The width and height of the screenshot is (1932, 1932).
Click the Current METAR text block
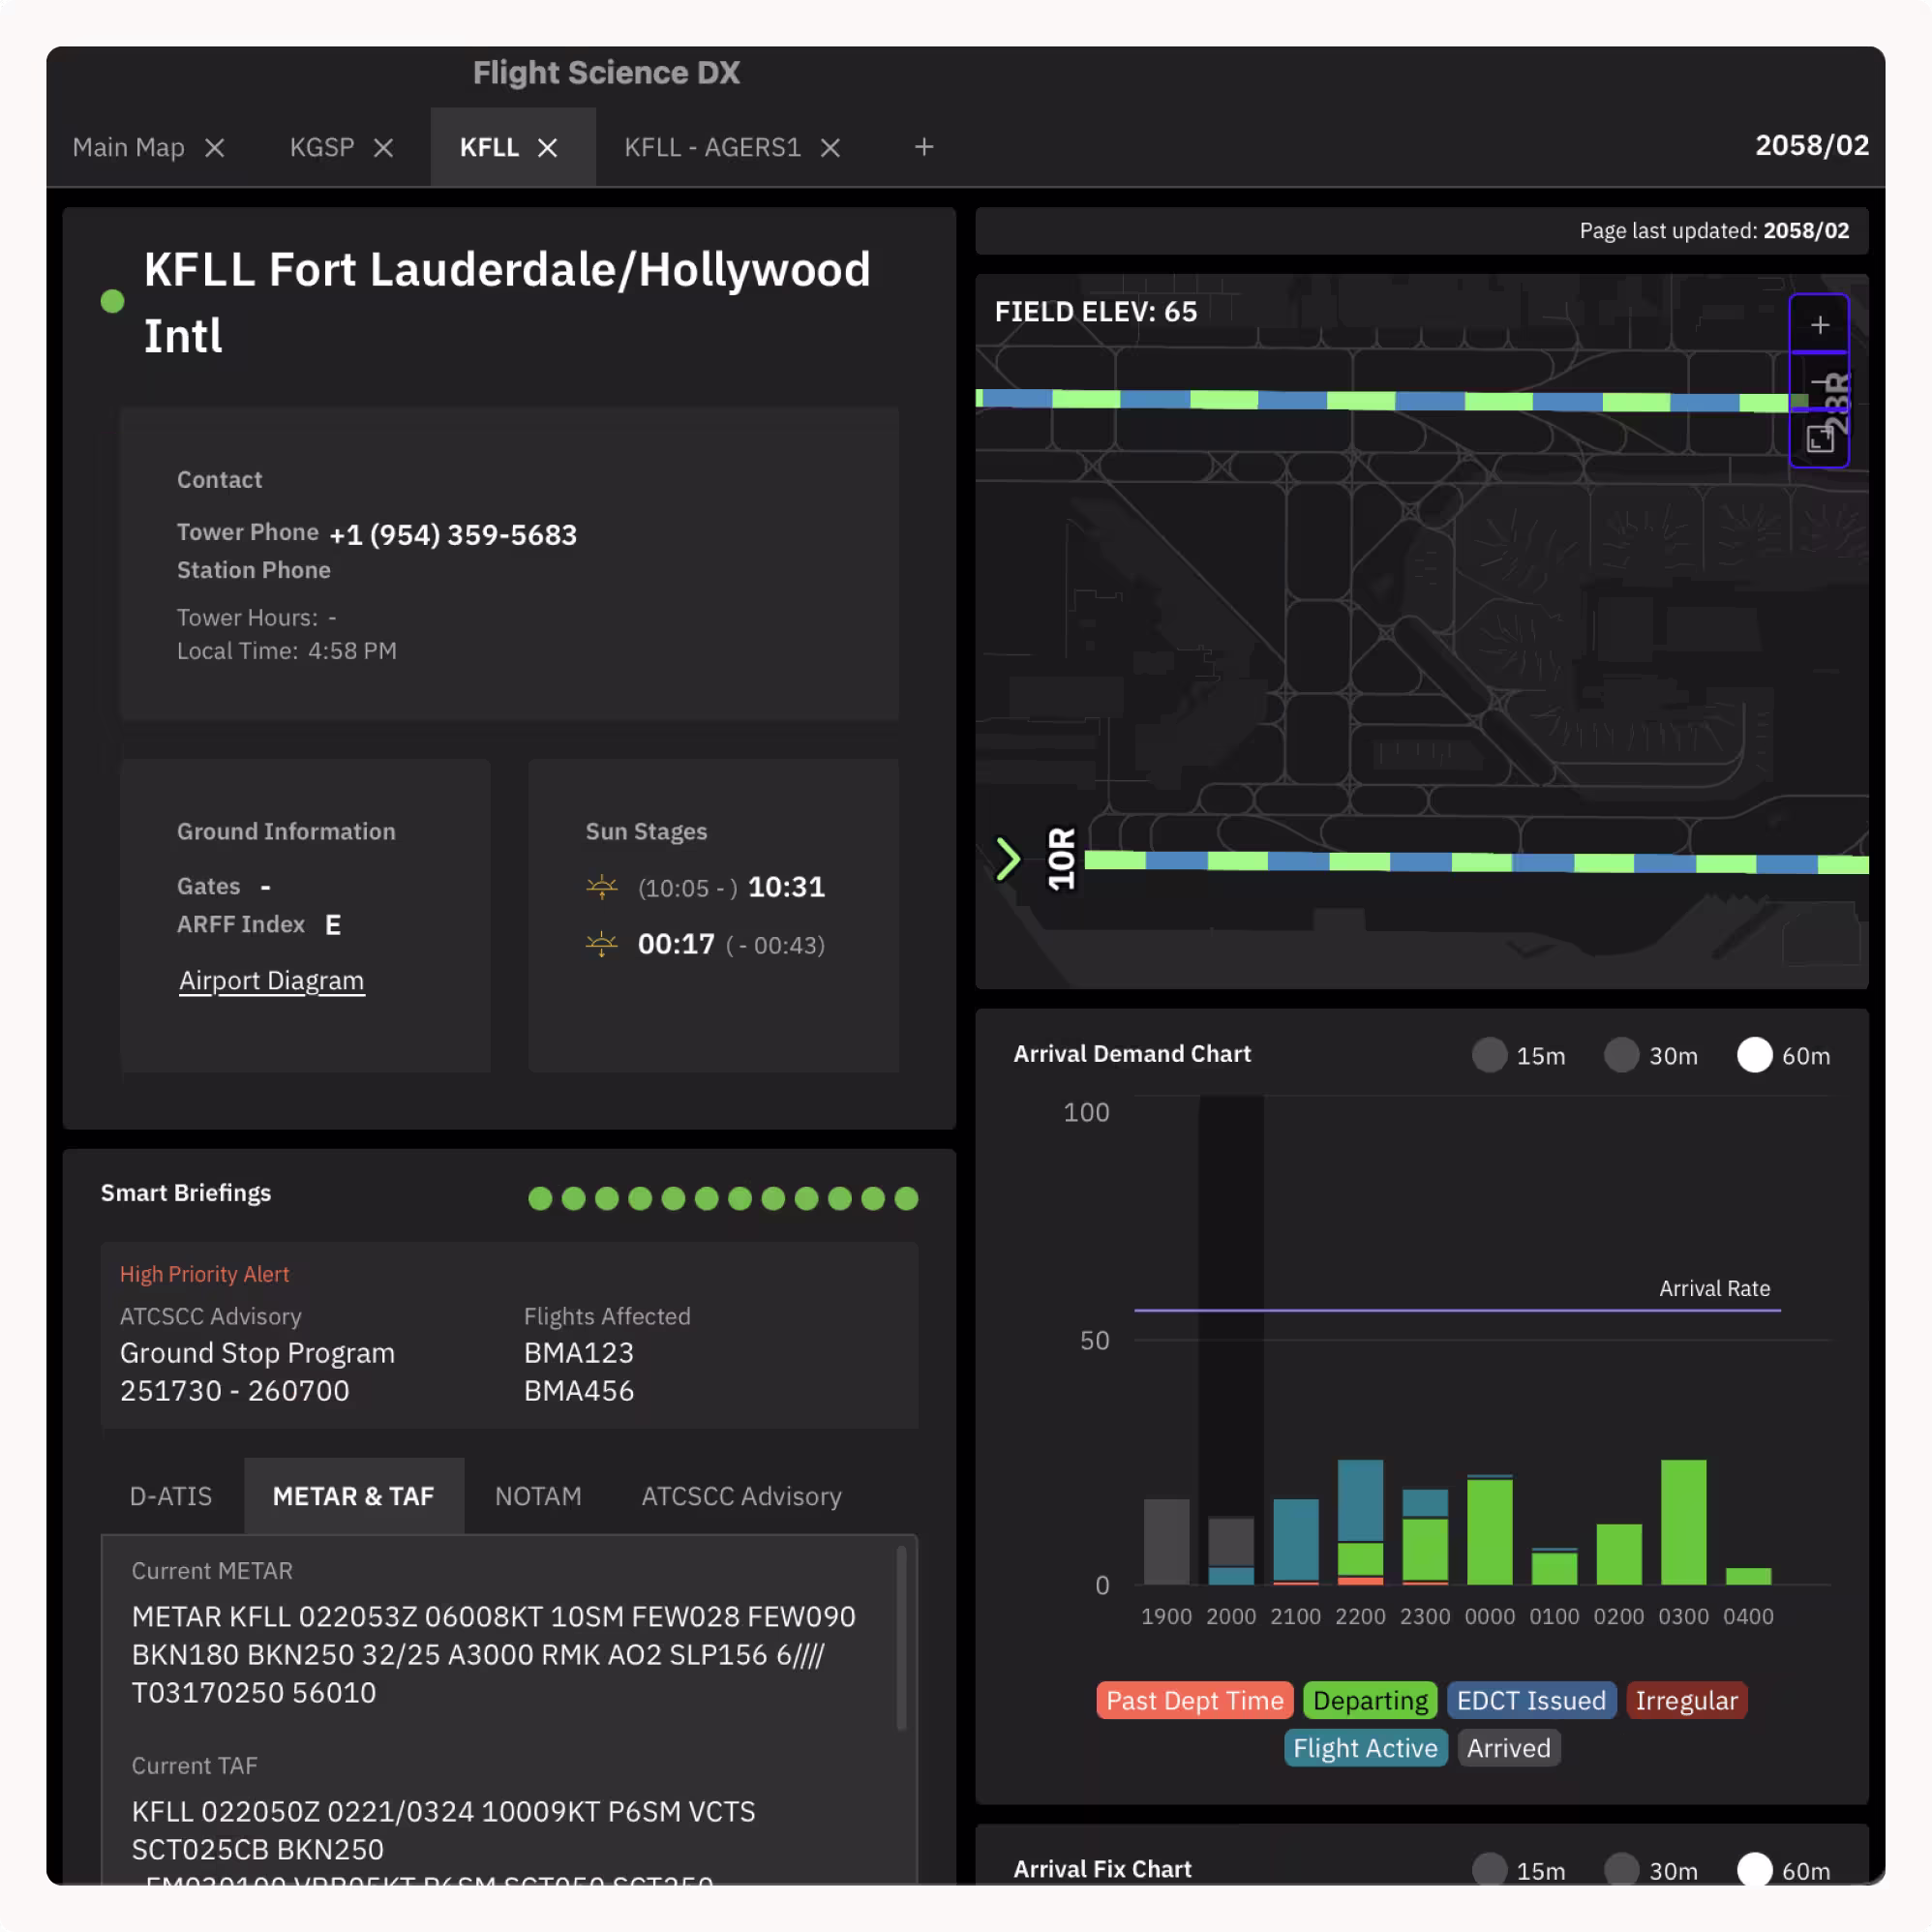pyautogui.click(x=494, y=1654)
